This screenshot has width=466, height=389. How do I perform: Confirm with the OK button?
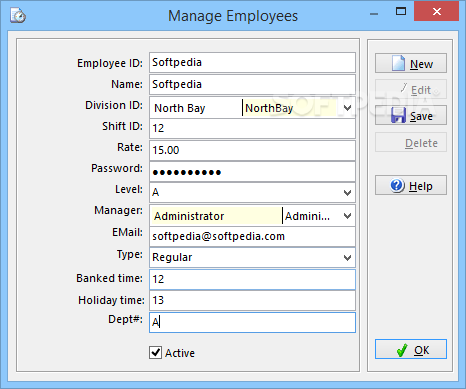pyautogui.click(x=411, y=349)
